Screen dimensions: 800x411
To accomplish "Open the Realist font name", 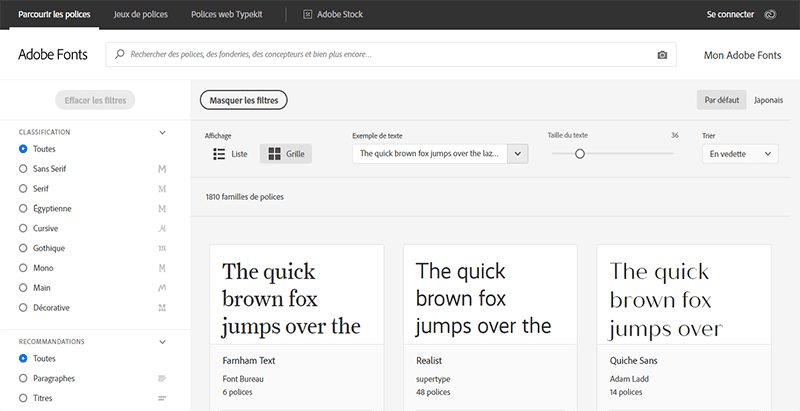I will 429,361.
